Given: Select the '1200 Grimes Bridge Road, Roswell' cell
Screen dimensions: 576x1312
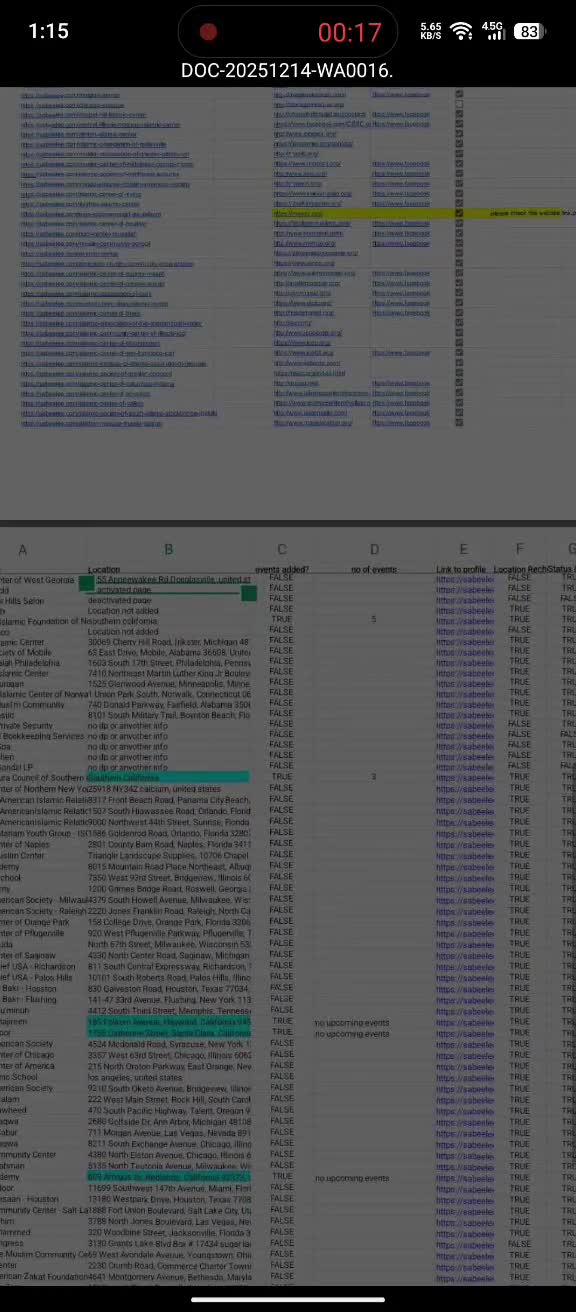Looking at the screenshot, I should pyautogui.click(x=168, y=889).
